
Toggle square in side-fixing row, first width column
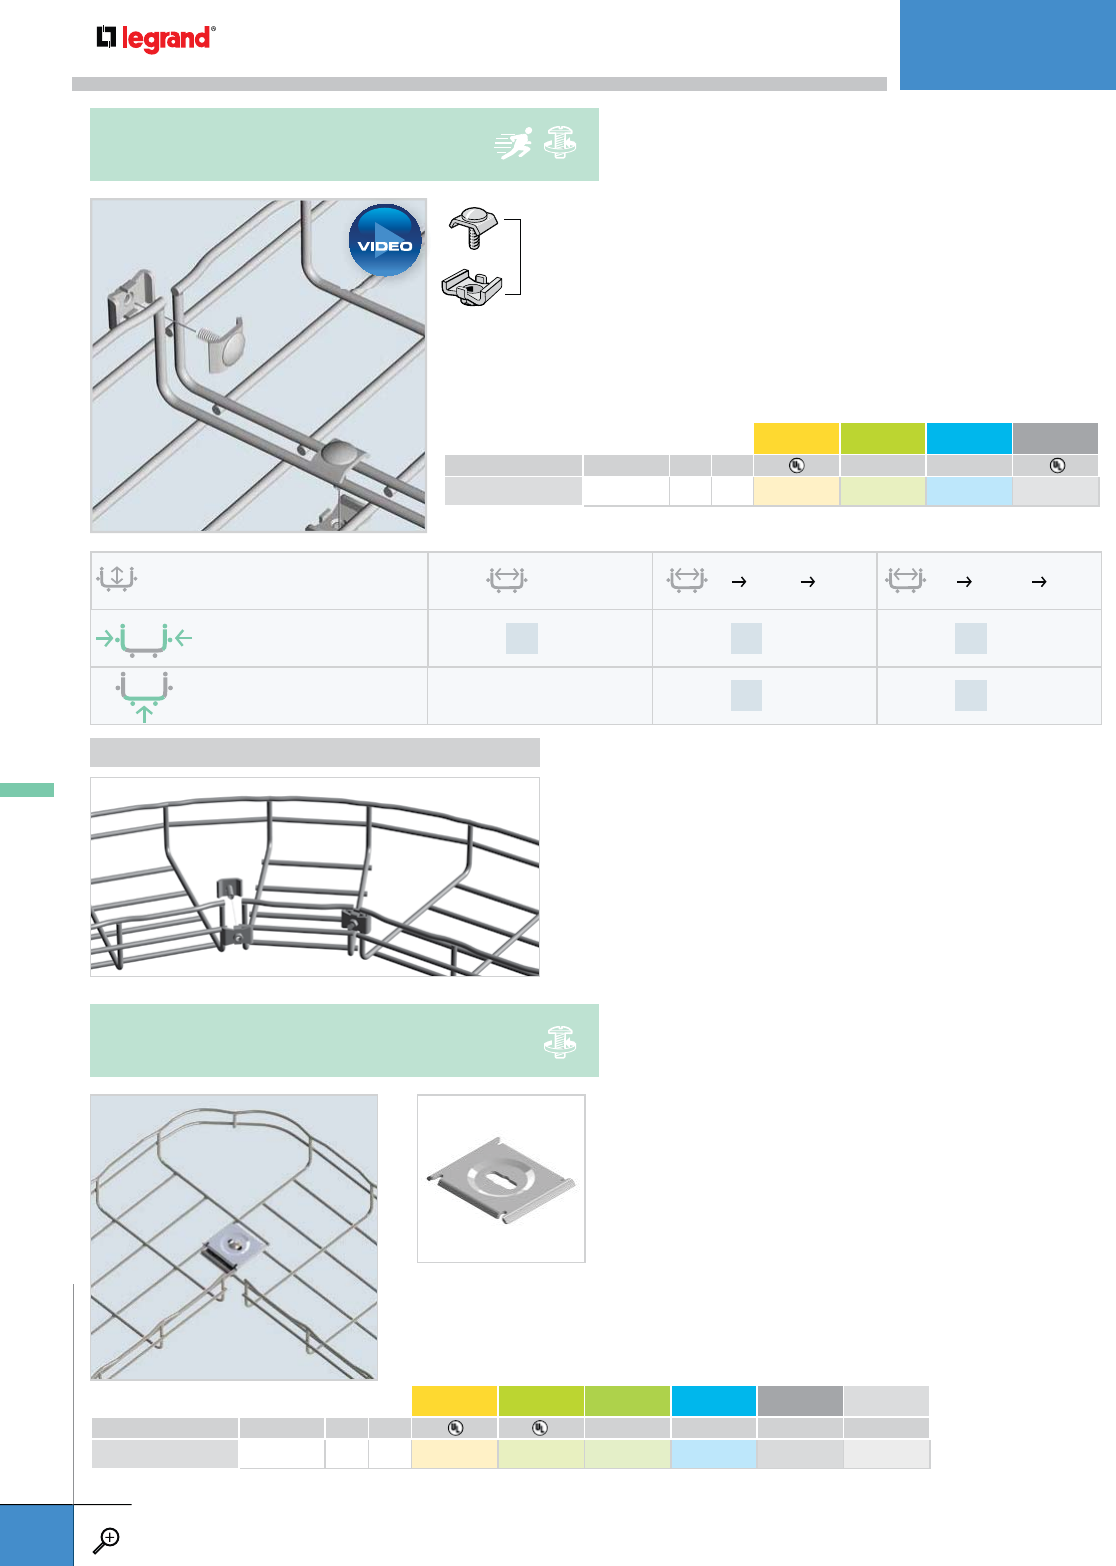click(522, 638)
